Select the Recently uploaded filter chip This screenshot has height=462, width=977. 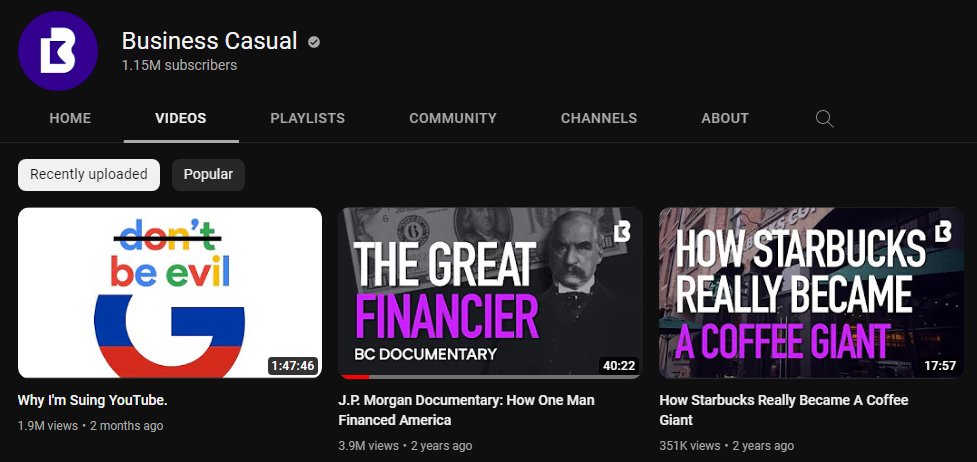pyautogui.click(x=89, y=175)
